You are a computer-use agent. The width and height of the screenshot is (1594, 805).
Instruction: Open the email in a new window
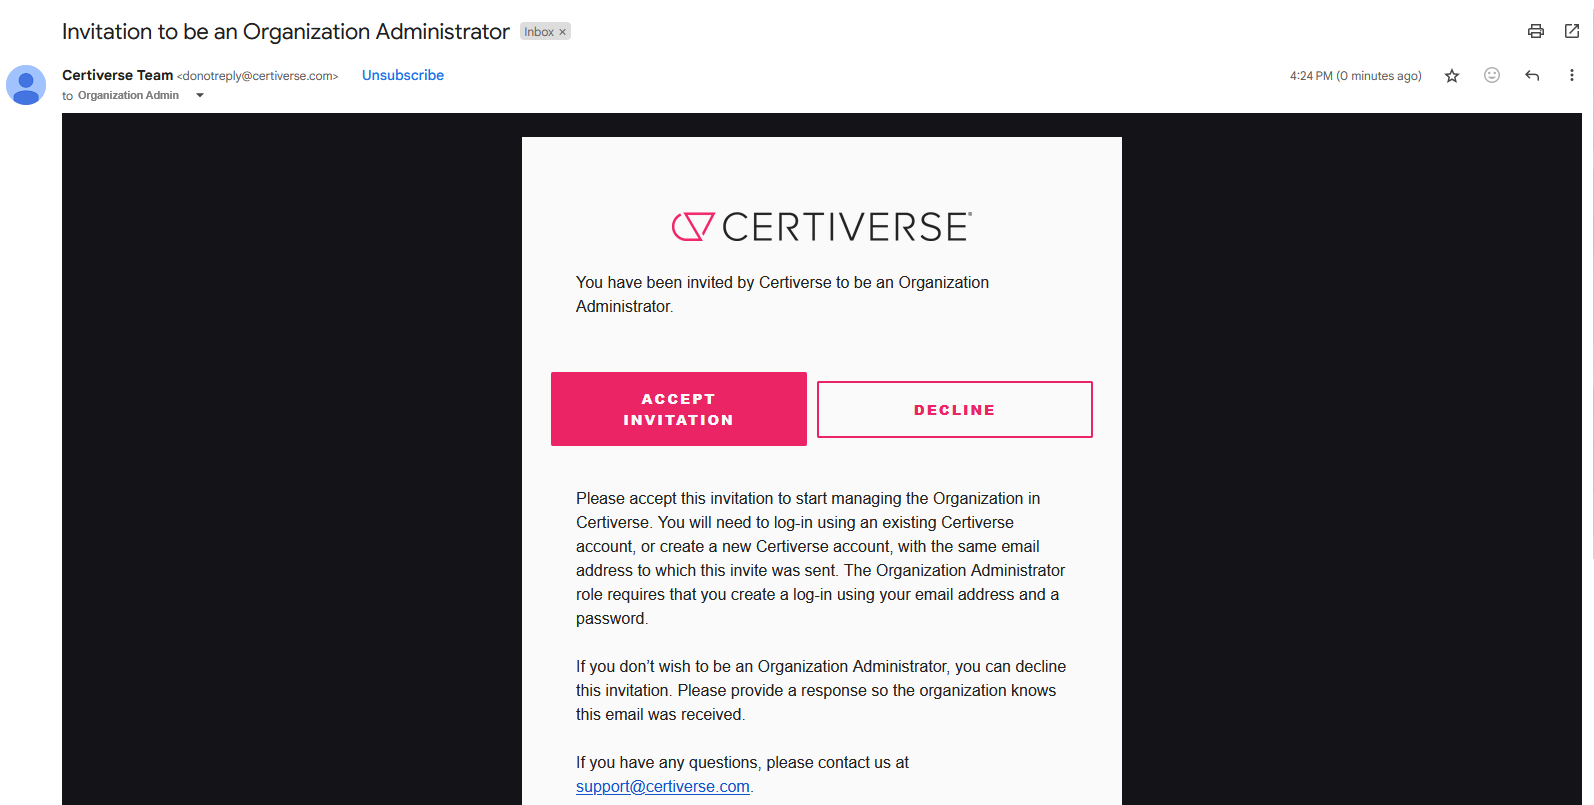1572,31
